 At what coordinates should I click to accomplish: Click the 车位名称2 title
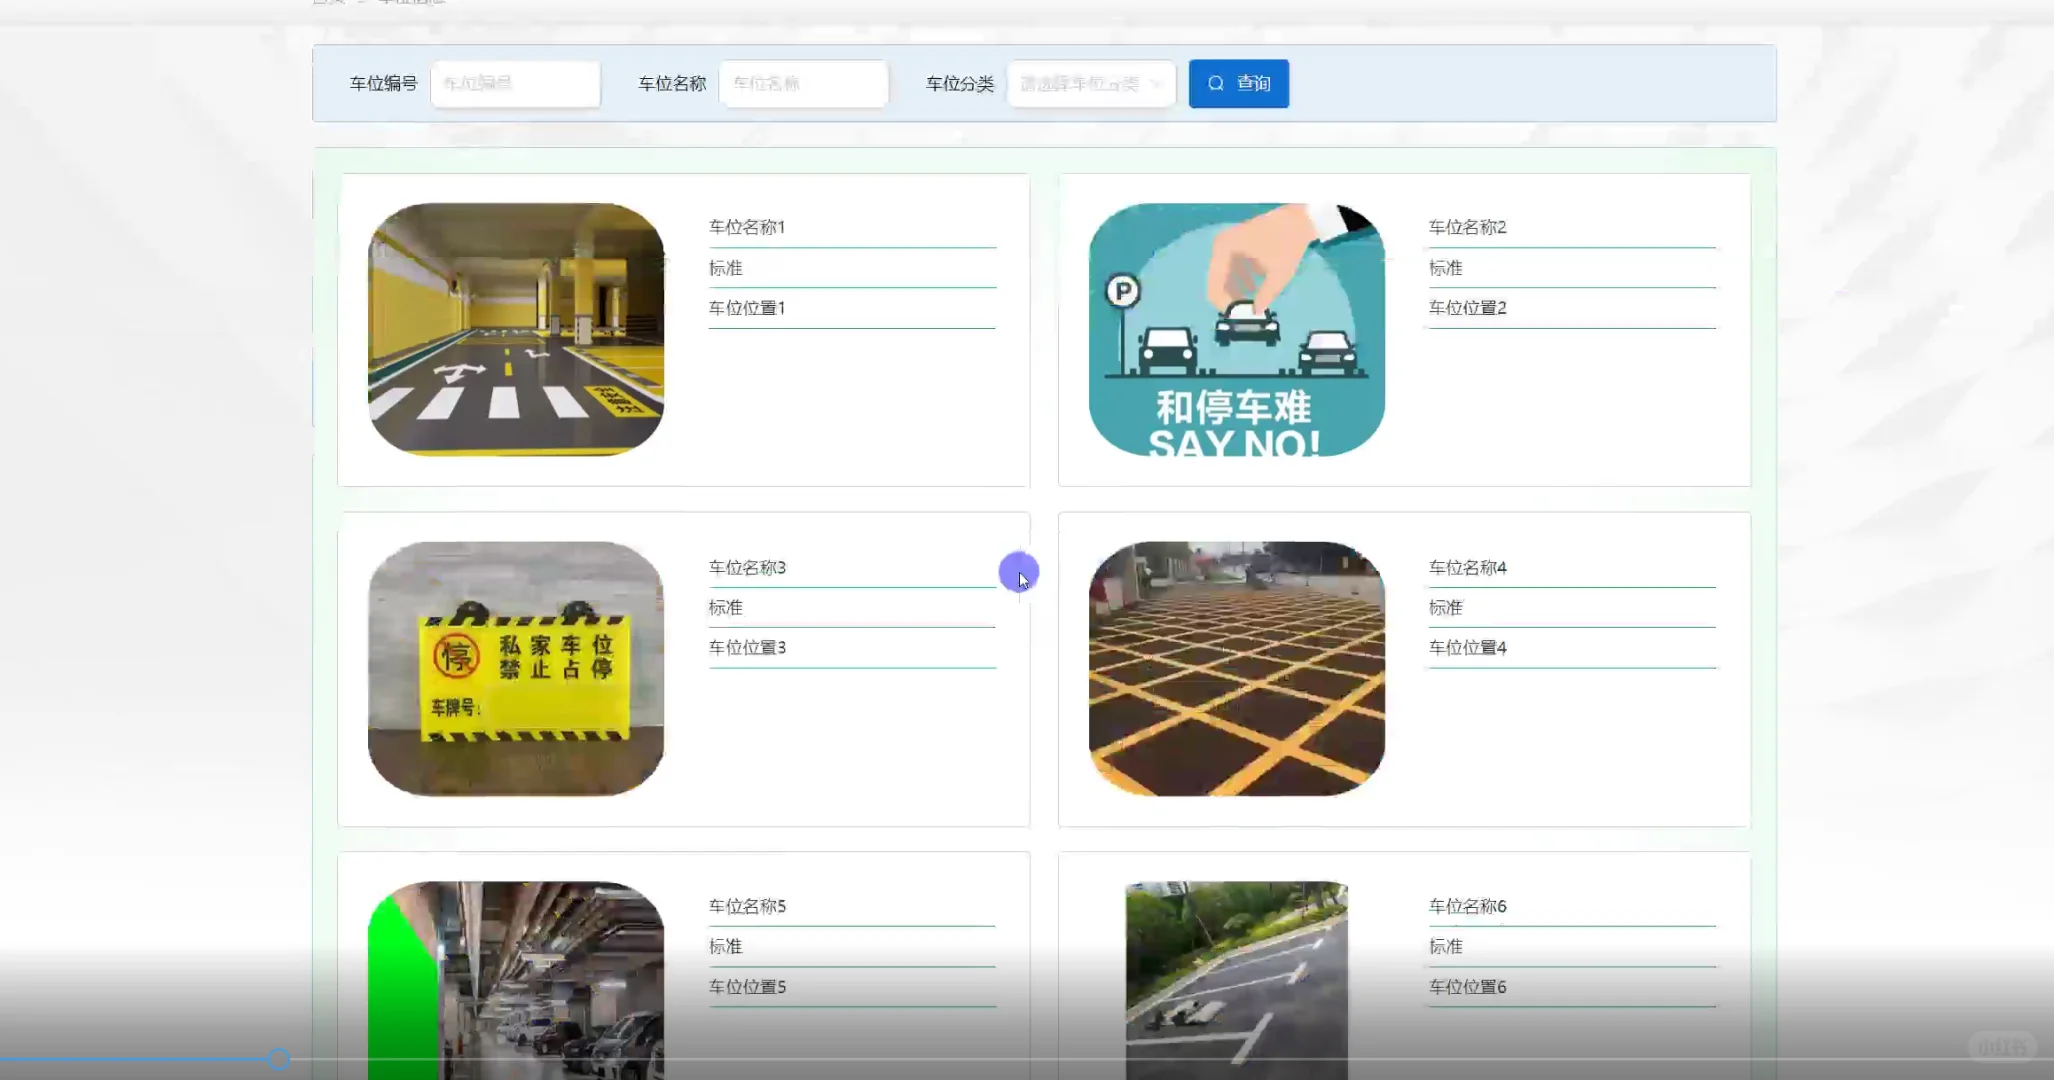coord(1467,227)
